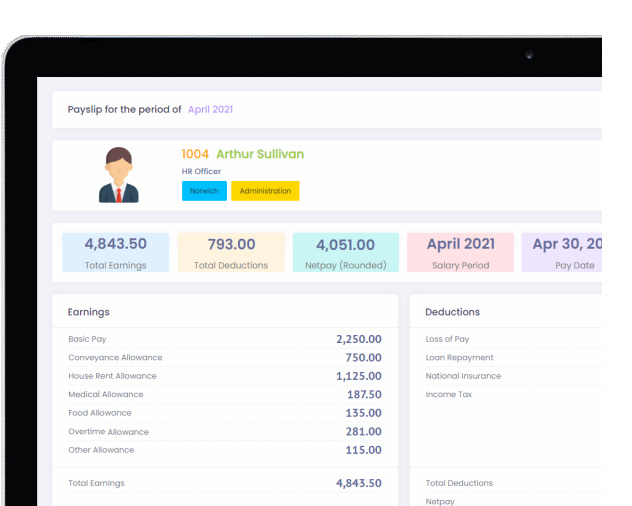Click the HR Officer job title
The image size is (632, 506).
201,172
